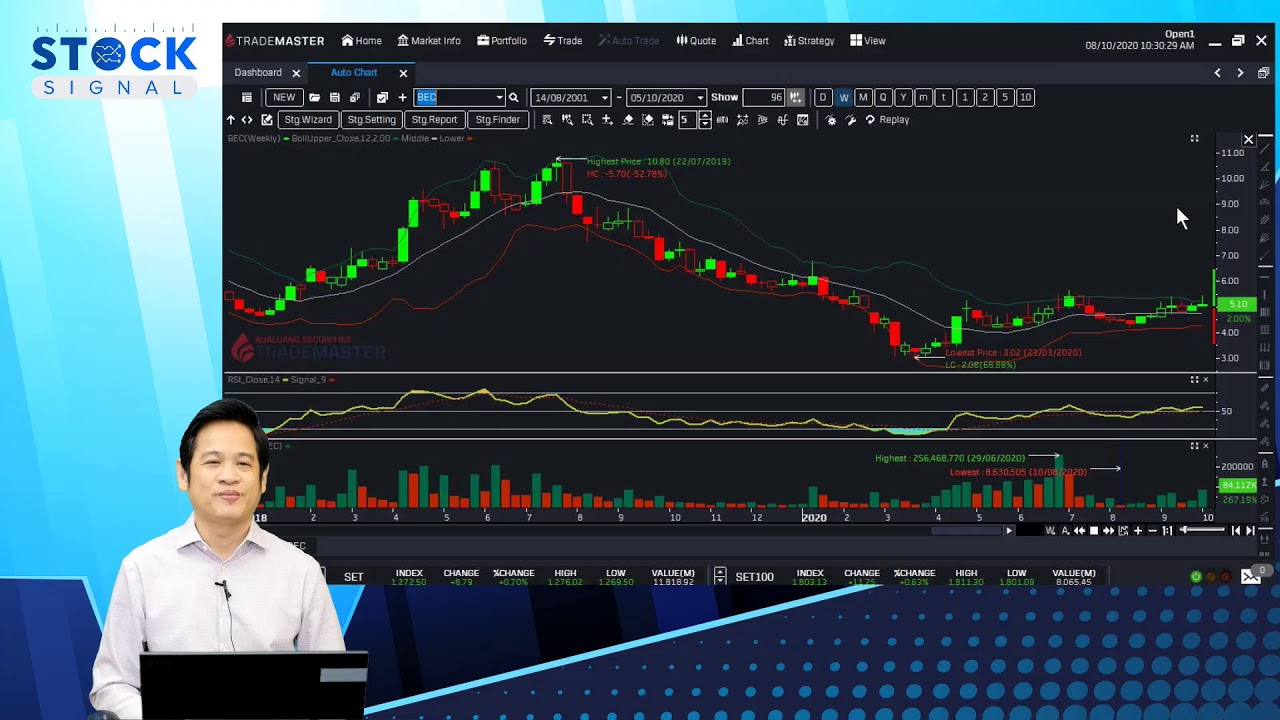This screenshot has height=720, width=1280.
Task: Switch chart to Yearly (Y) period
Action: (903, 97)
